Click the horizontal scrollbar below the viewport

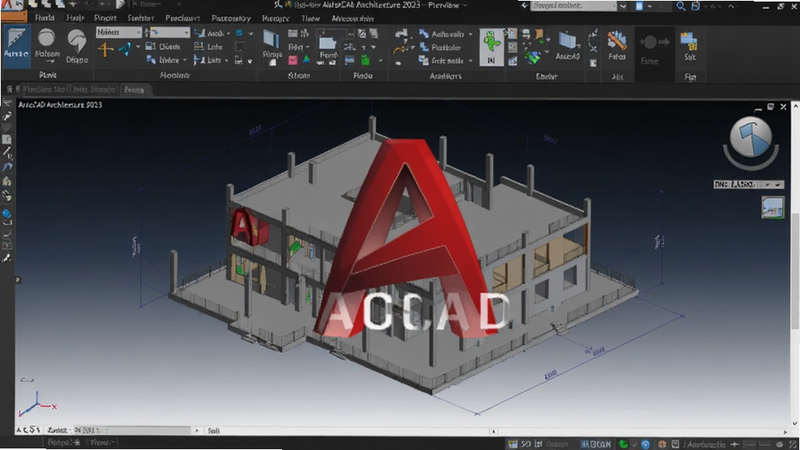[x=642, y=432]
